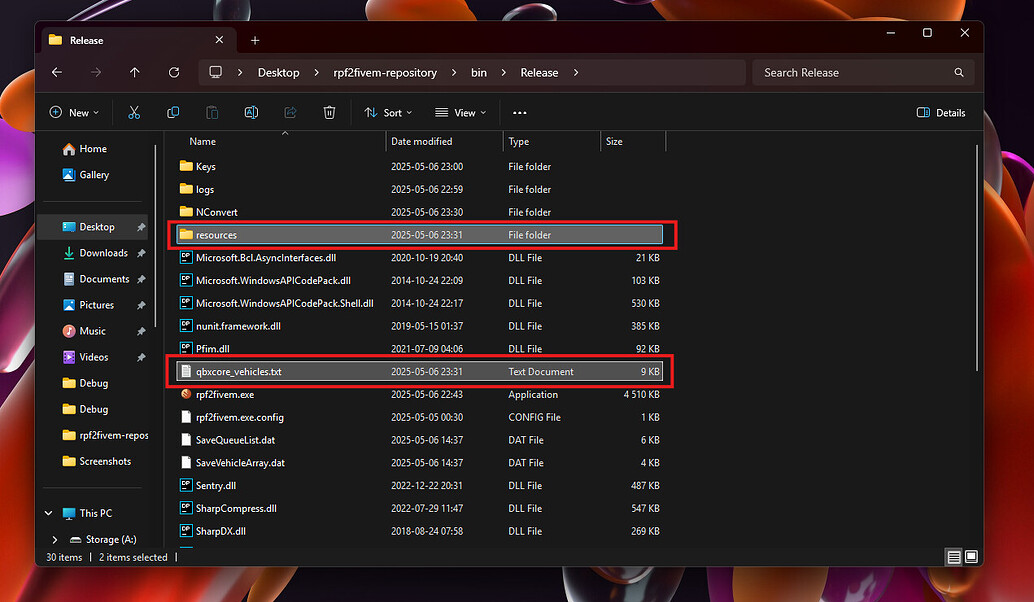Open the View options dropdown
Screen dimensions: 1034x602
click(460, 112)
